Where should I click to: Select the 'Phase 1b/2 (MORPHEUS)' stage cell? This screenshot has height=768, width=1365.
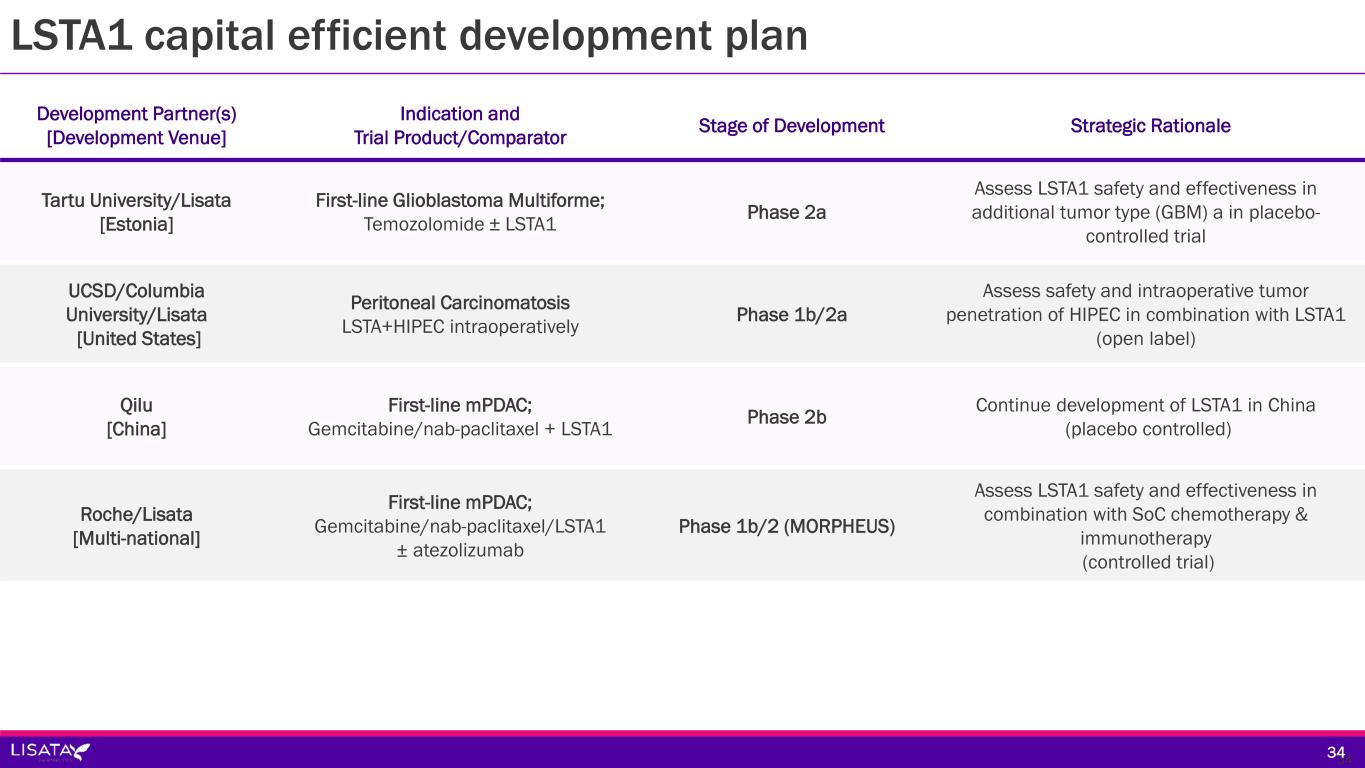786,526
